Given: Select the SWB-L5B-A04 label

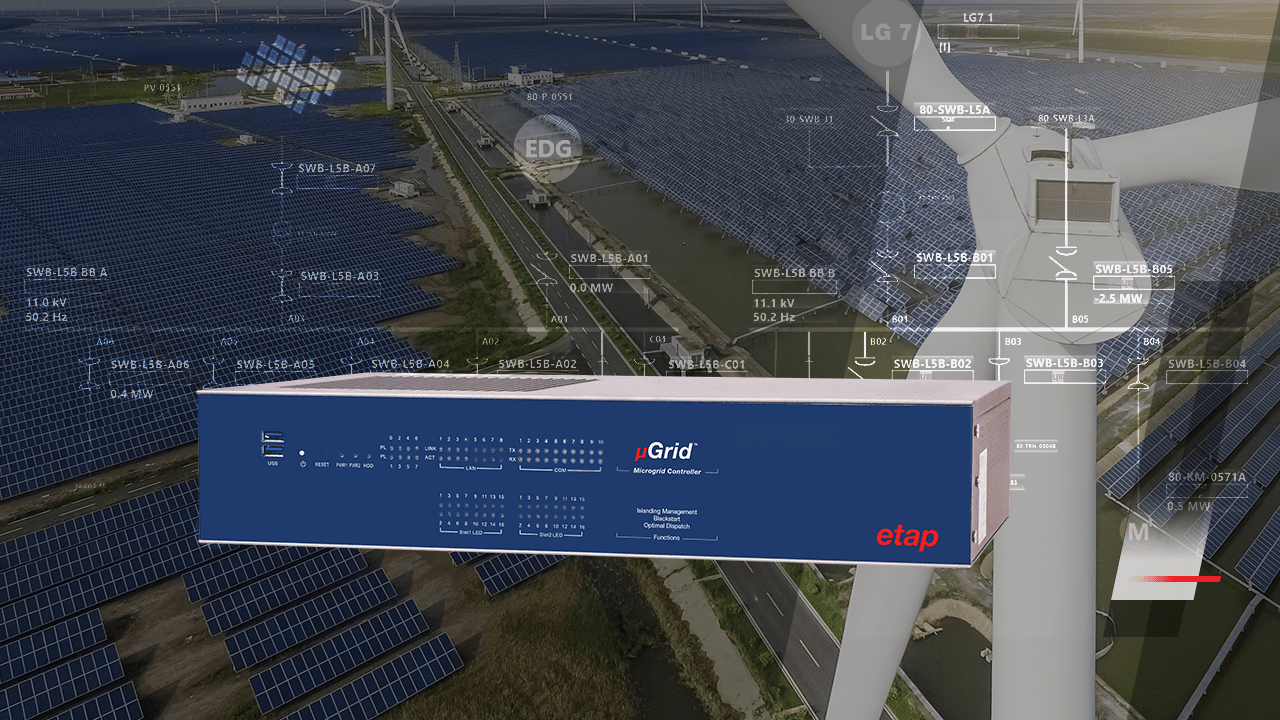Looking at the screenshot, I should point(410,364).
